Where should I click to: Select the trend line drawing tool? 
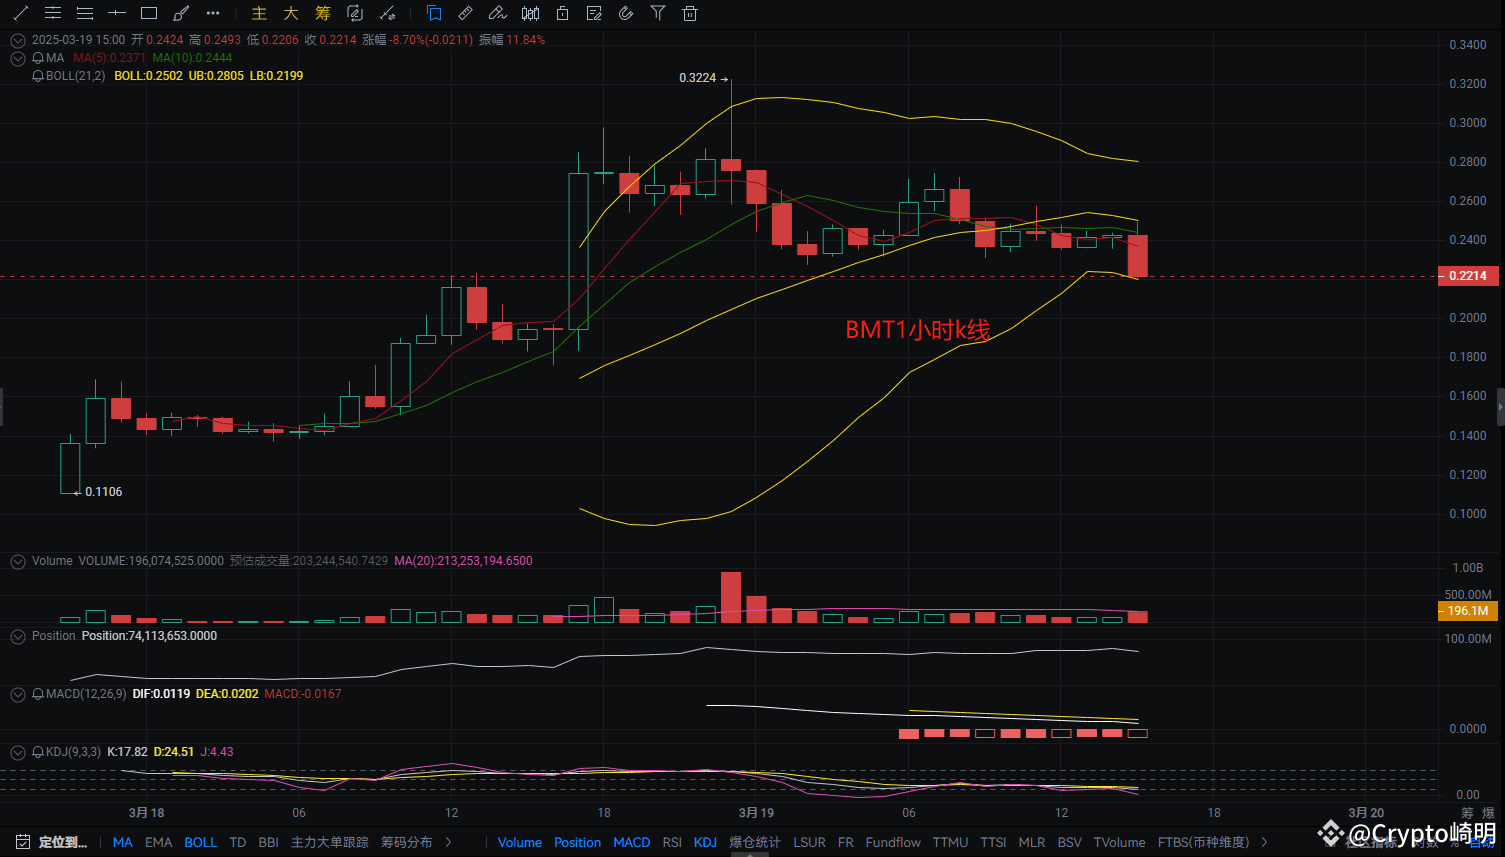pos(20,13)
